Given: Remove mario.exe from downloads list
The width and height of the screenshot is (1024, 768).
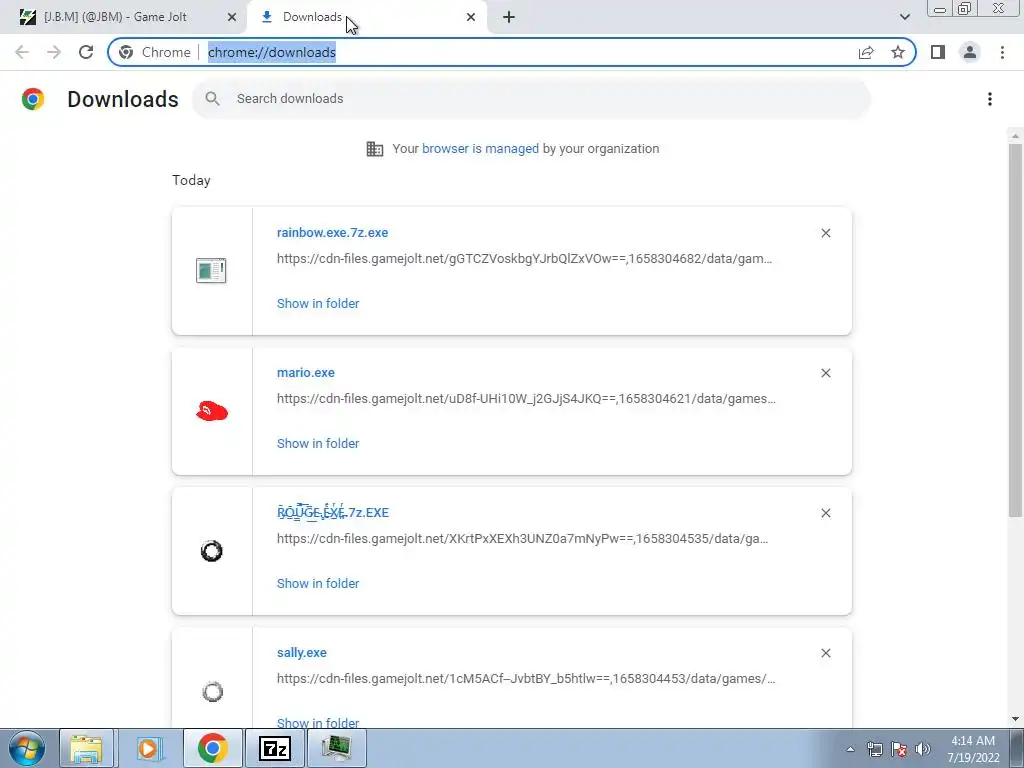Looking at the screenshot, I should (825, 373).
